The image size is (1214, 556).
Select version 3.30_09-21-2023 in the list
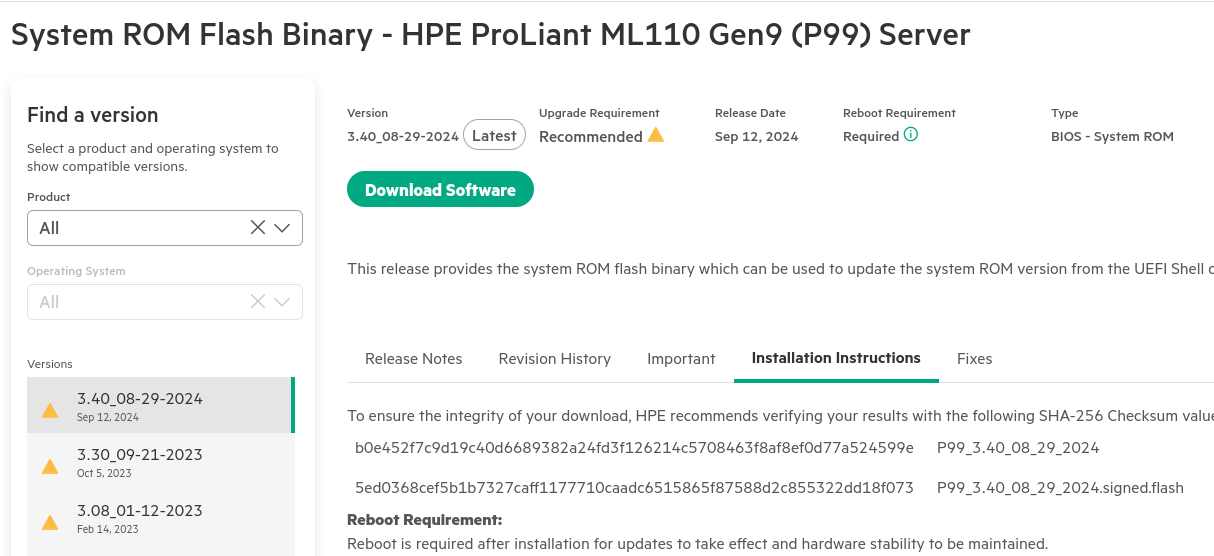[x=161, y=461]
